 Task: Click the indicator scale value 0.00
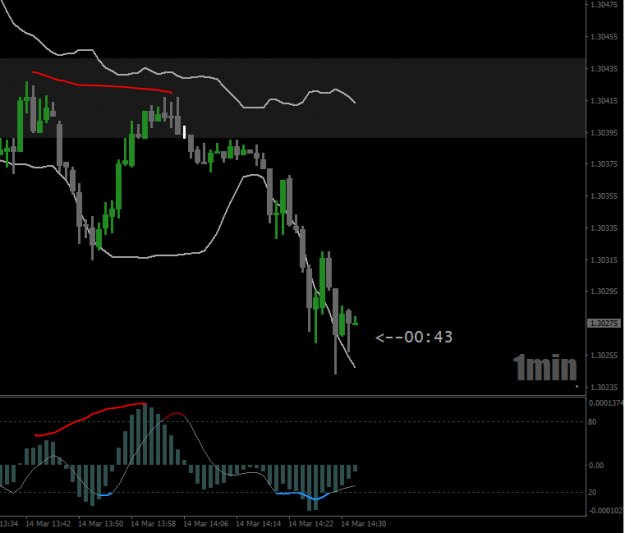[x=596, y=465]
